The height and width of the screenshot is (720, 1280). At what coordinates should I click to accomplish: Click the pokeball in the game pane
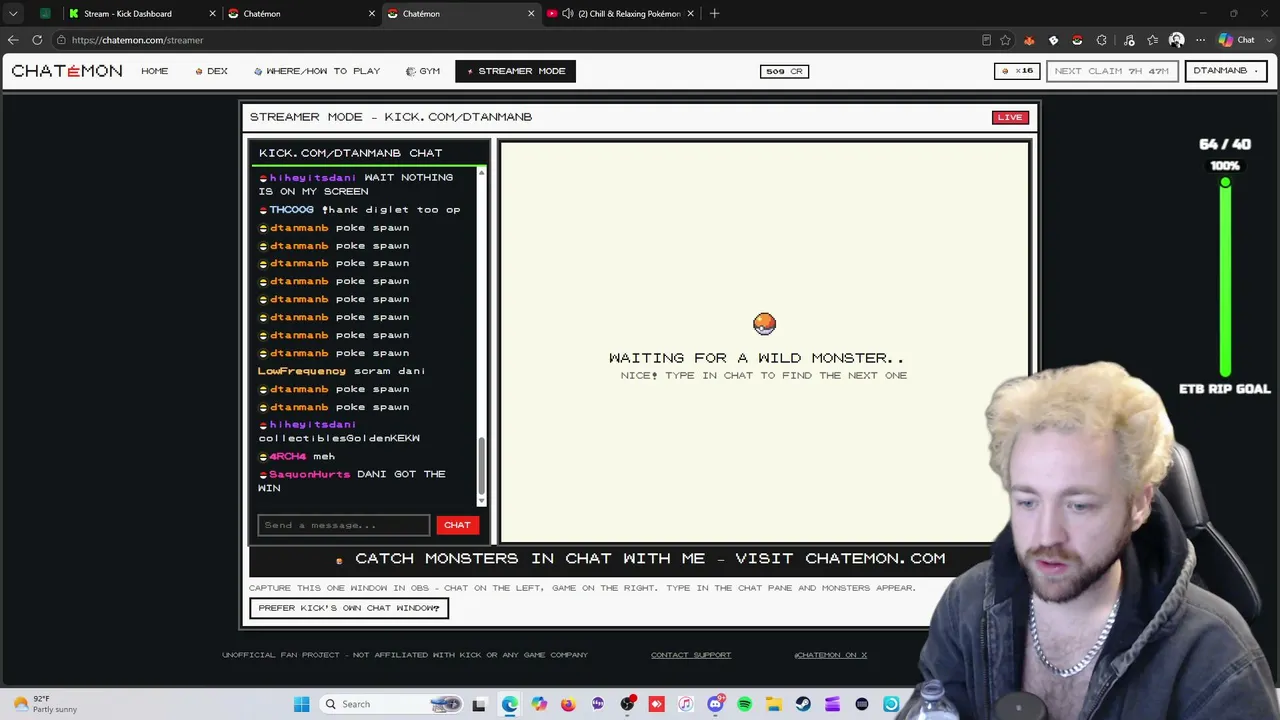[x=764, y=324]
